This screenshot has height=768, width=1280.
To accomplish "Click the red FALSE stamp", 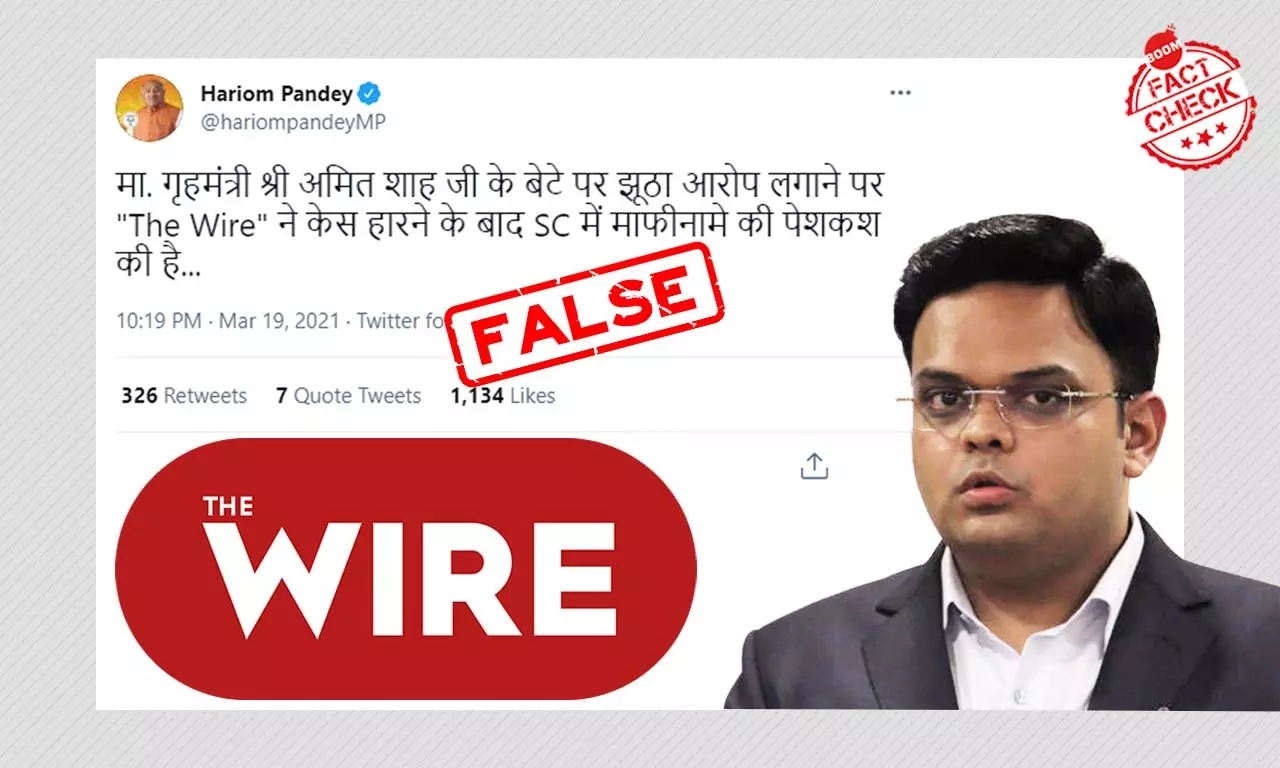I will [584, 300].
